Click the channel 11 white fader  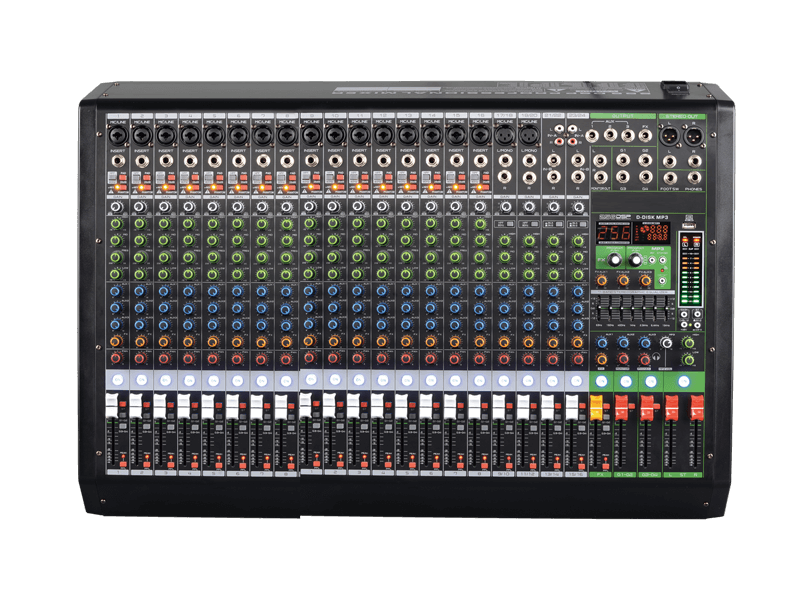pos(353,406)
